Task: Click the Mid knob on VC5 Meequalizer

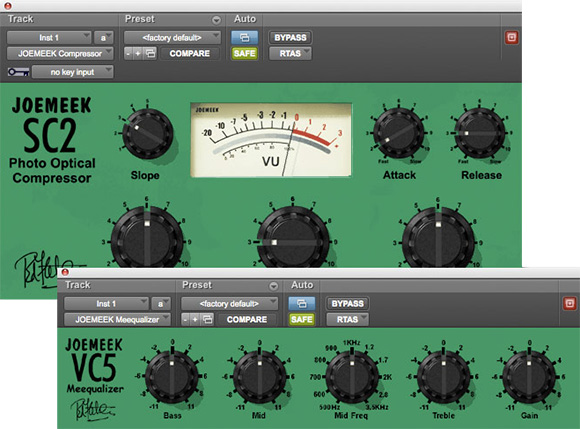Action: click(x=259, y=377)
